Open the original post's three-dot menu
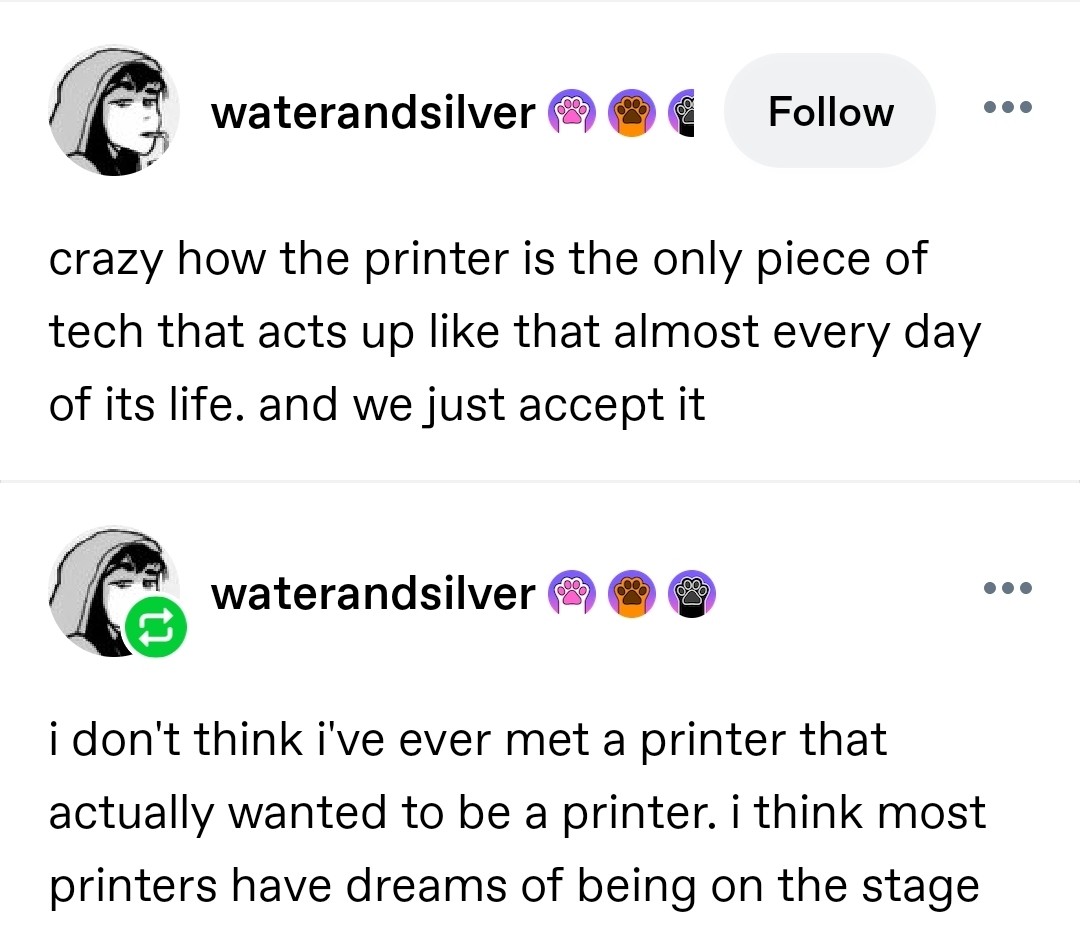Screen dimensions: 1080x930 click(1005, 107)
